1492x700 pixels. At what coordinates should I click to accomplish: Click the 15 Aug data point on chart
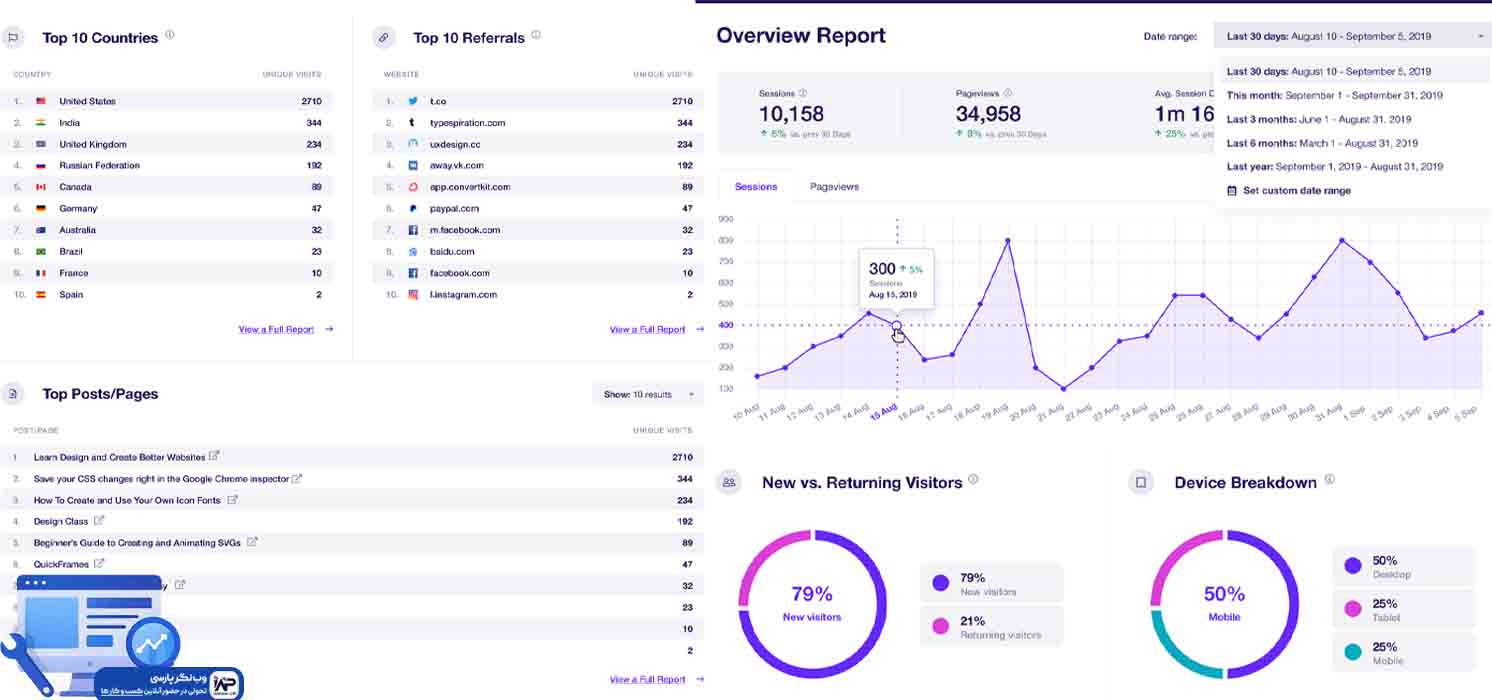point(896,326)
